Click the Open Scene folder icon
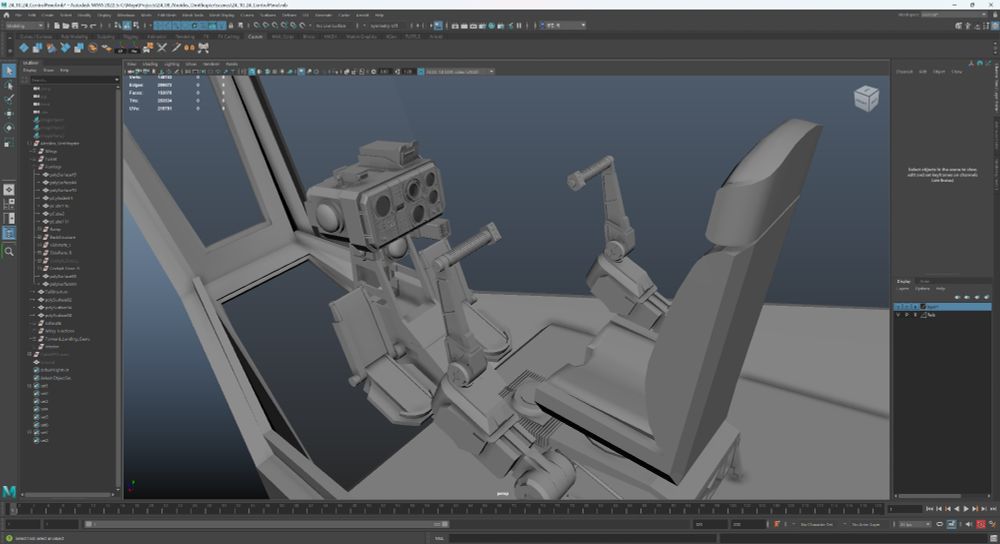Screen dimensions: 1000x544 [66, 26]
